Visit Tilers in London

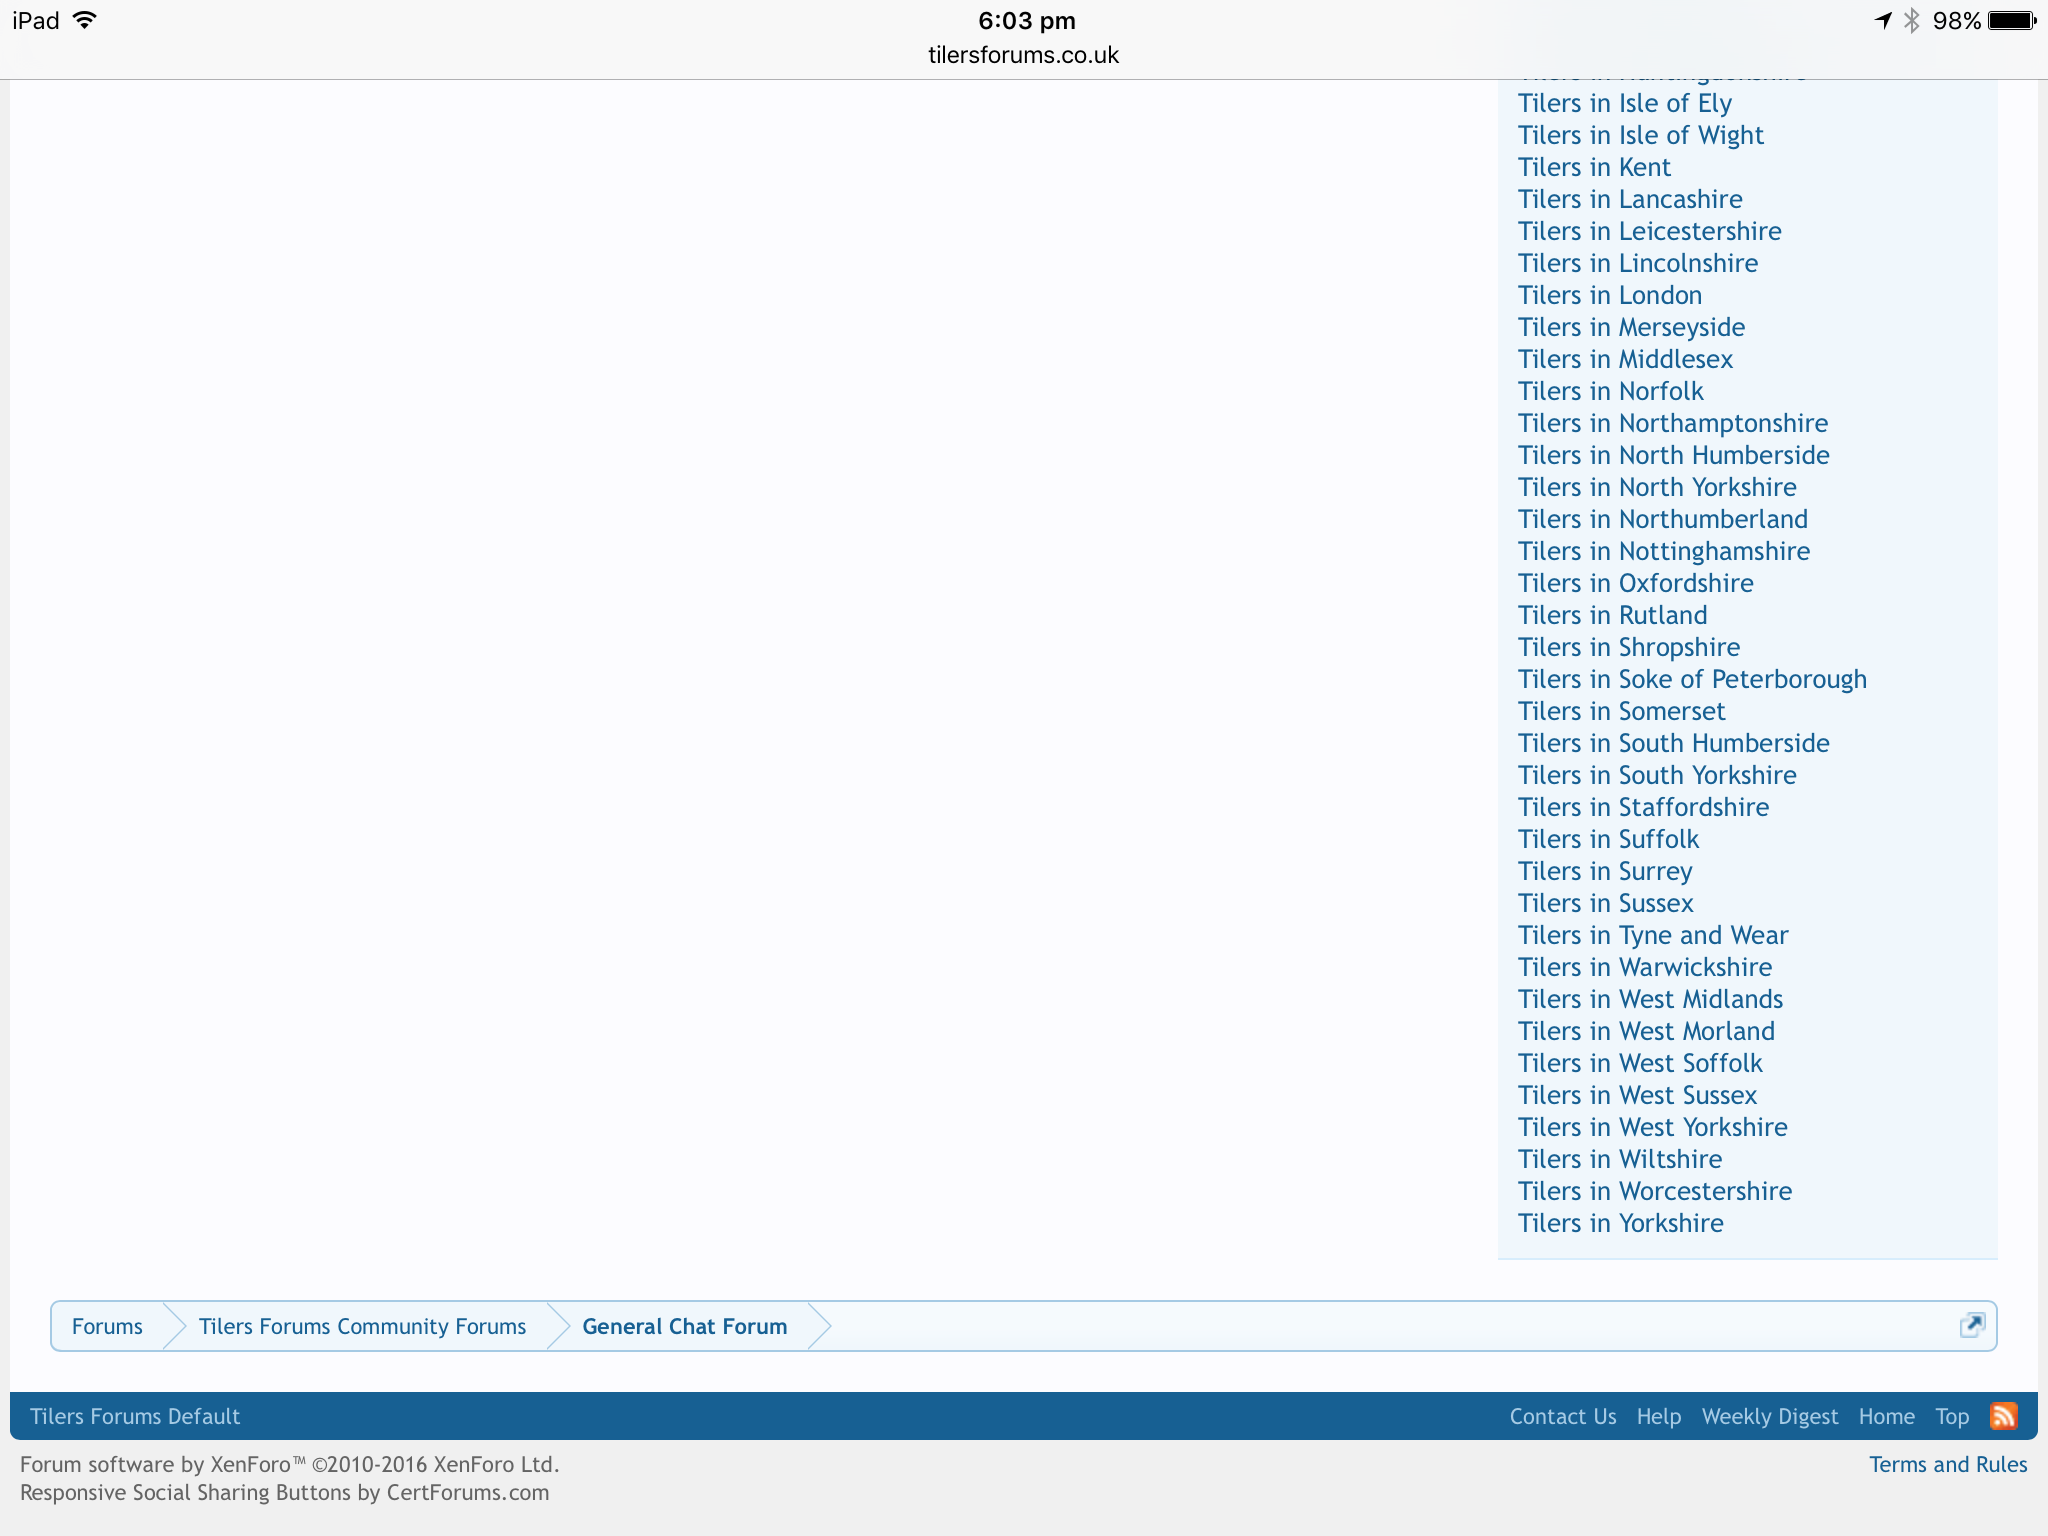coord(1610,295)
